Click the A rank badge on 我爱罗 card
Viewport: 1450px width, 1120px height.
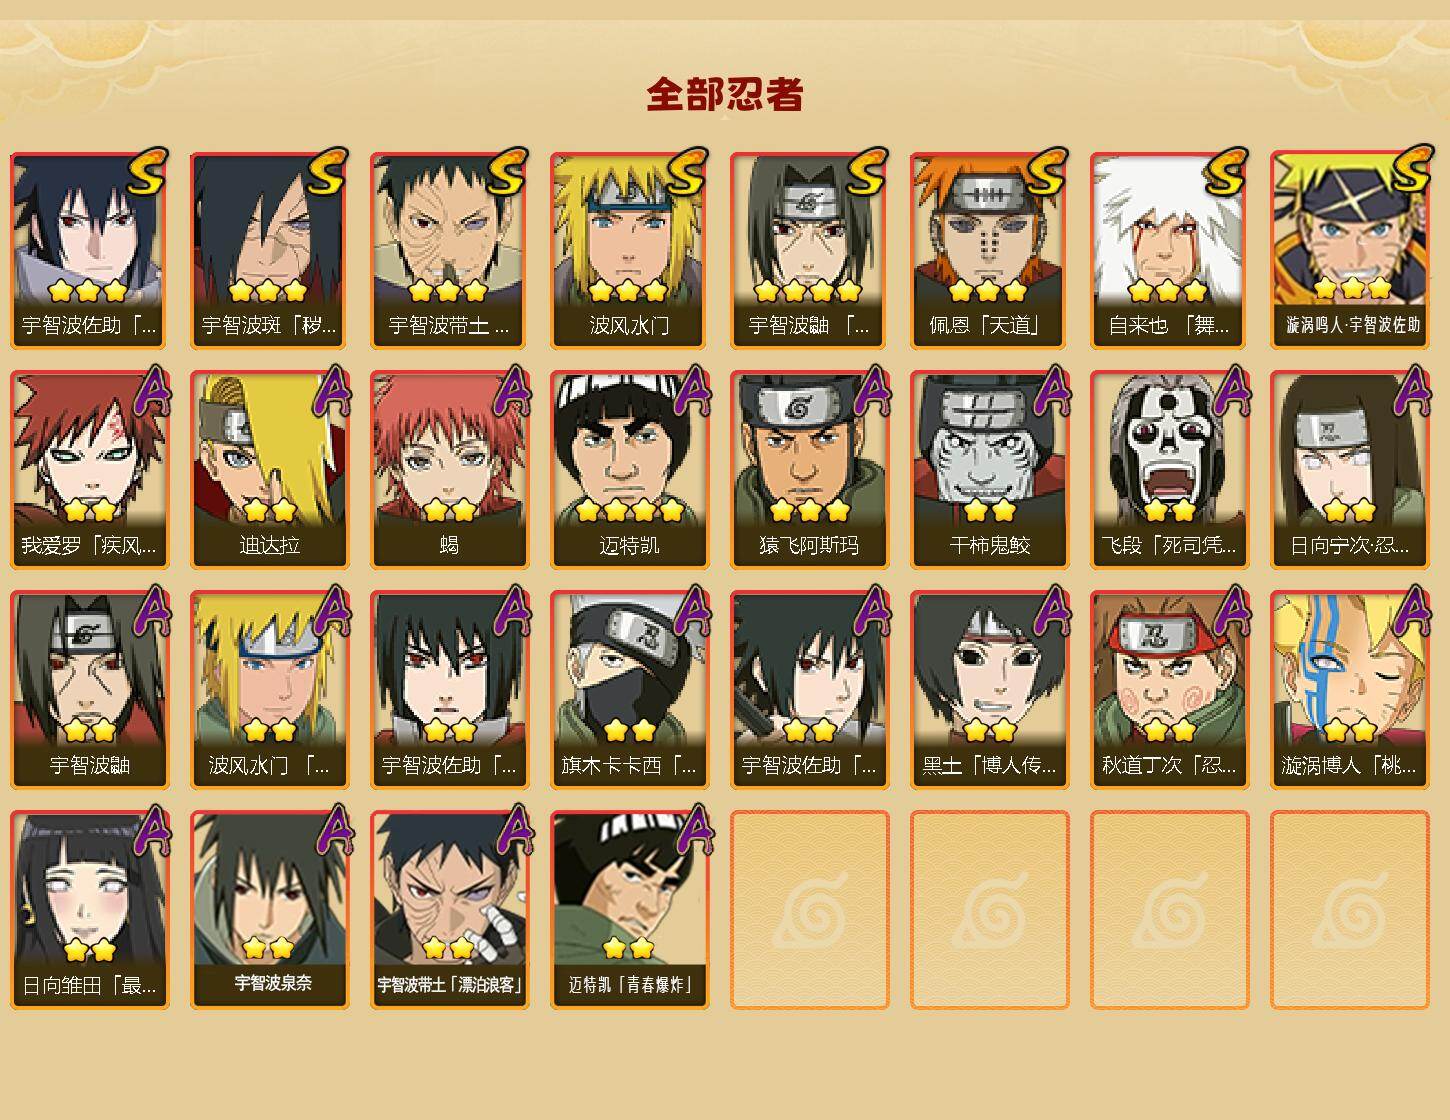149,391
